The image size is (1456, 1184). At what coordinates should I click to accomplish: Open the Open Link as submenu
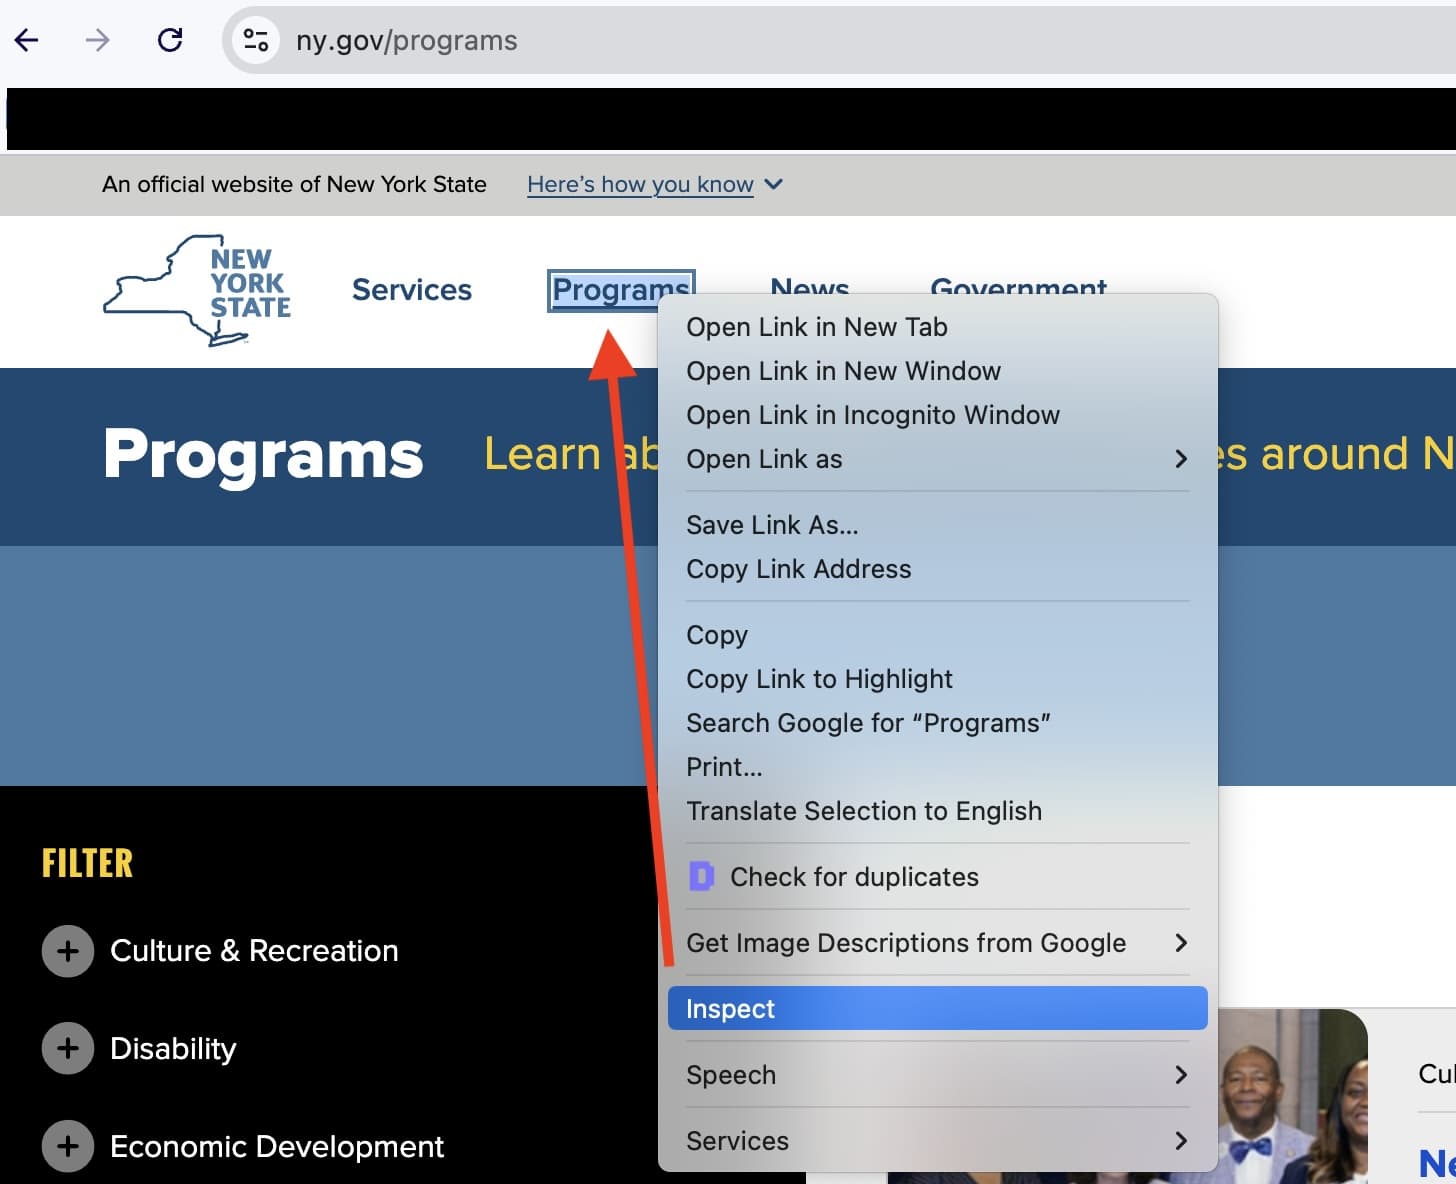pos(937,459)
